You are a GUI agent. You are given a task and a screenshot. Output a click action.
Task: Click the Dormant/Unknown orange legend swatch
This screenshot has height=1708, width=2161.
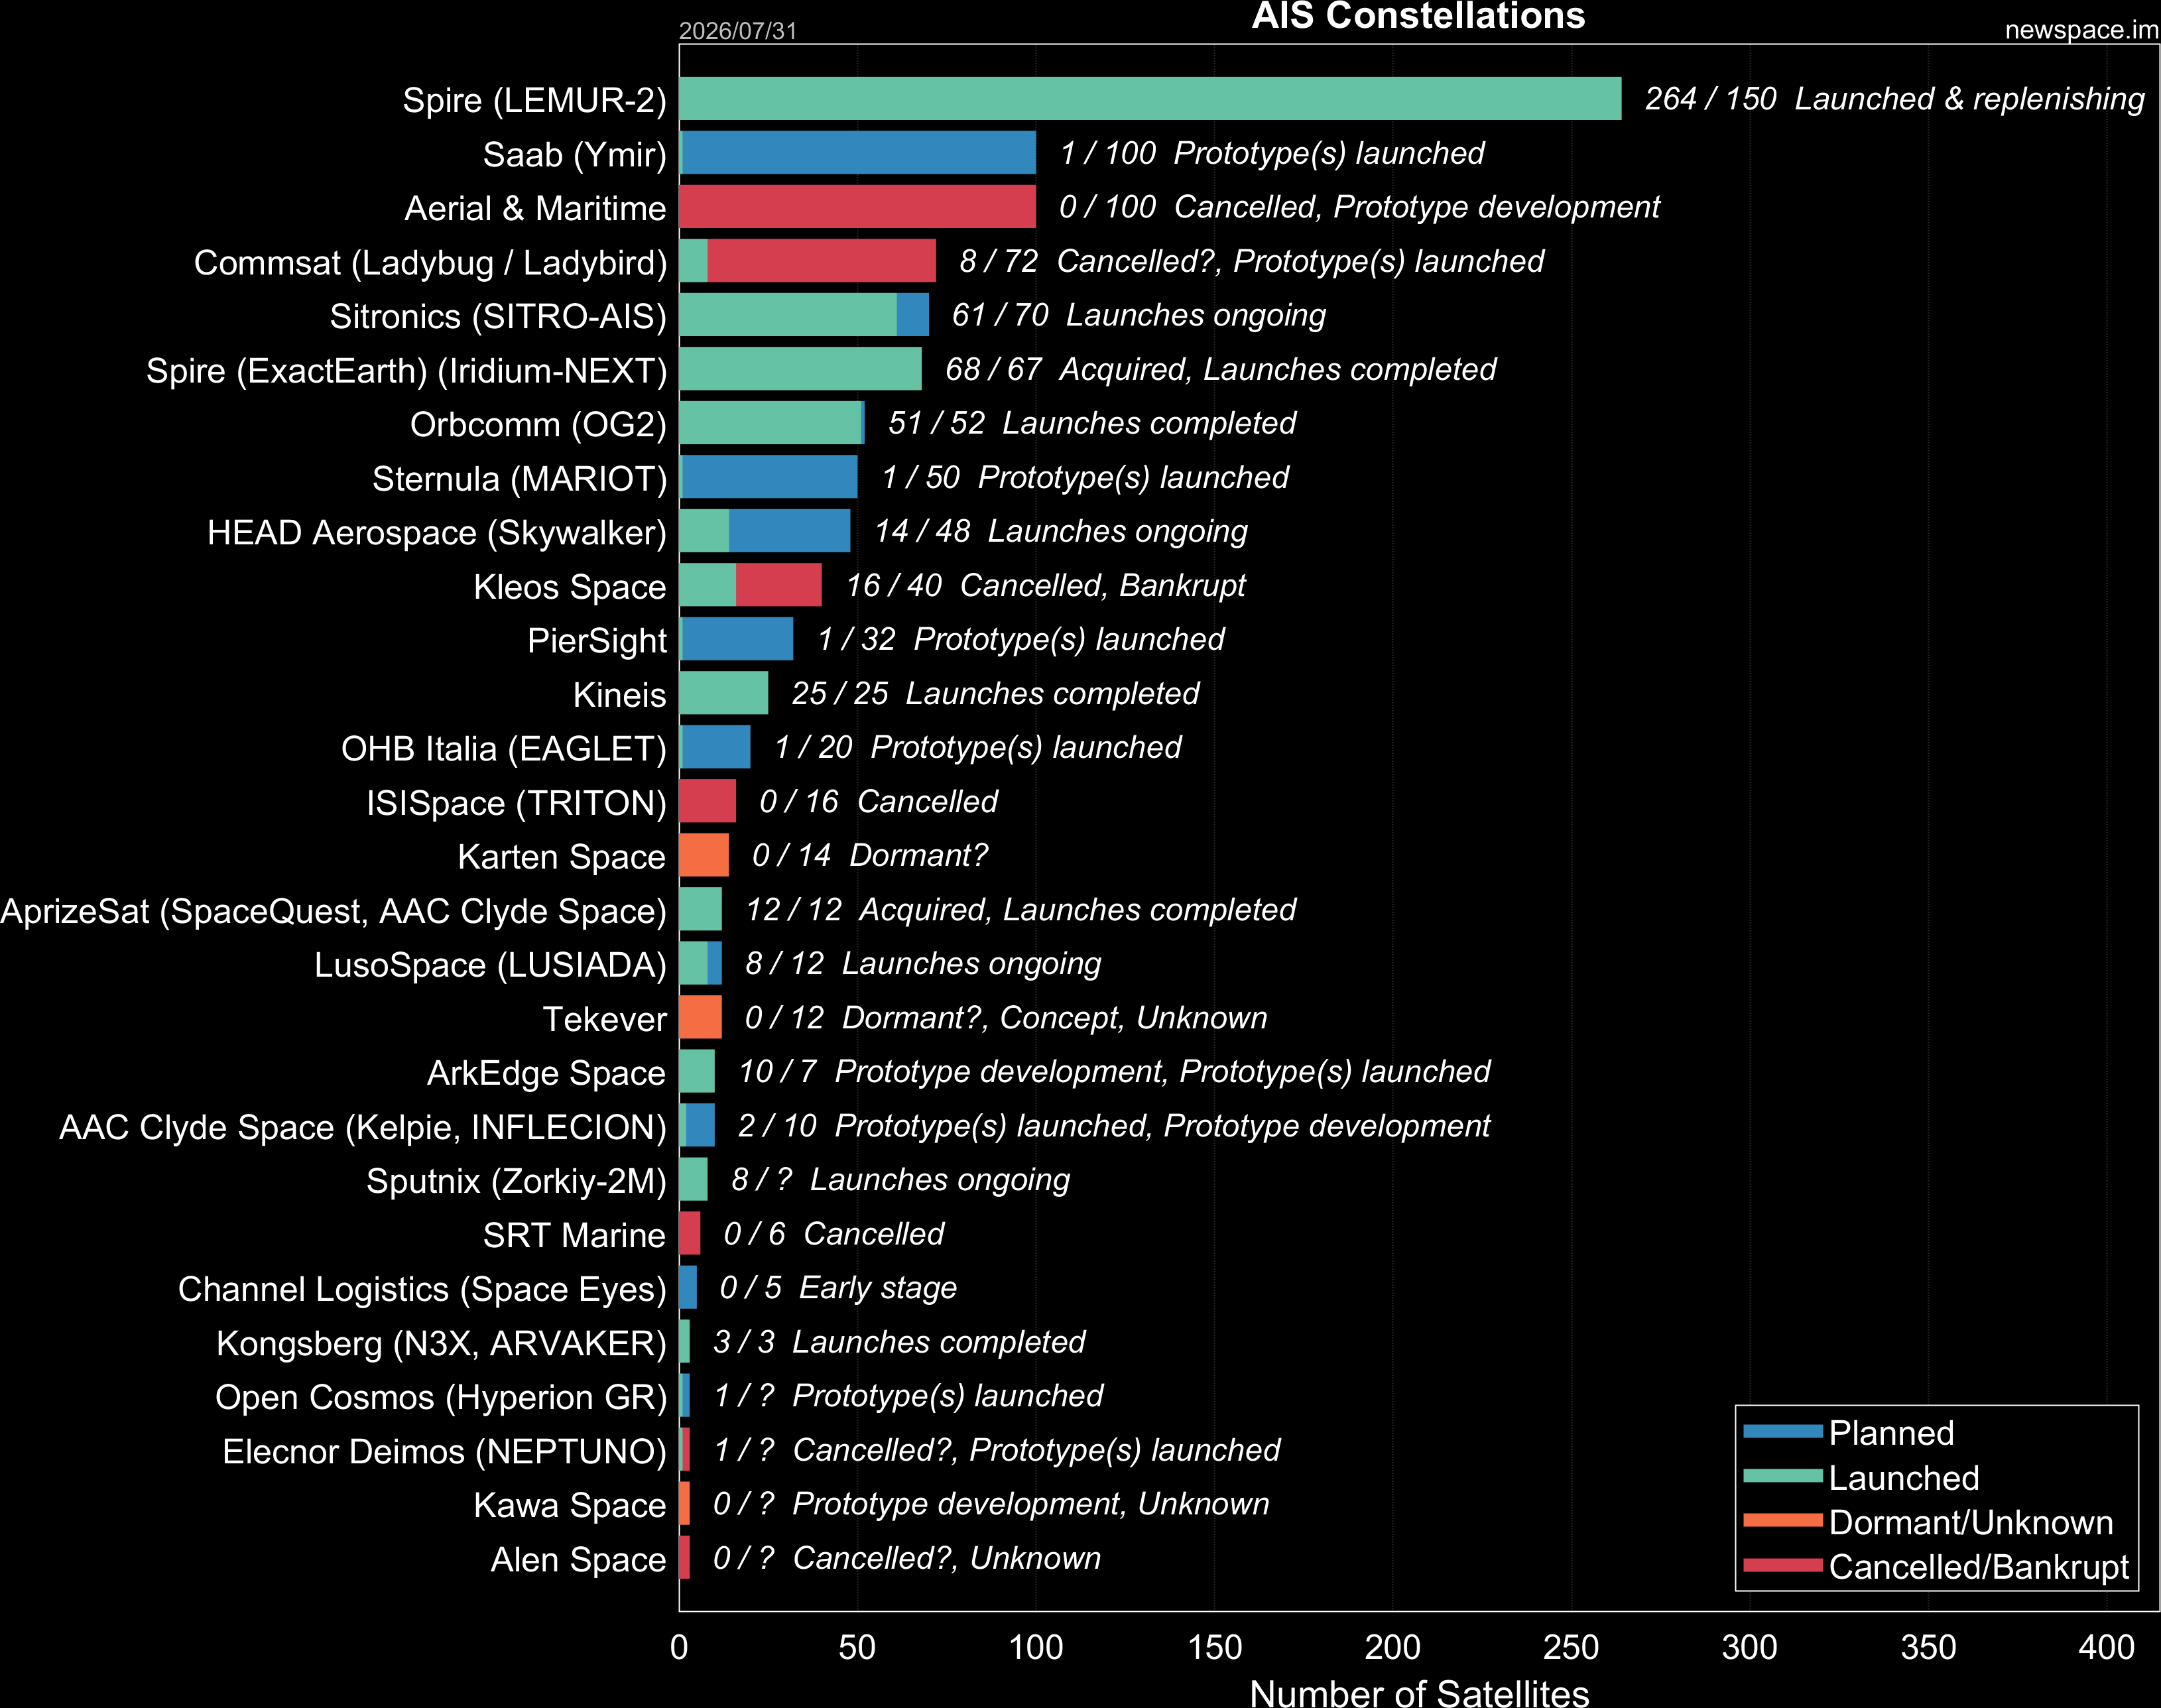coord(1782,1521)
